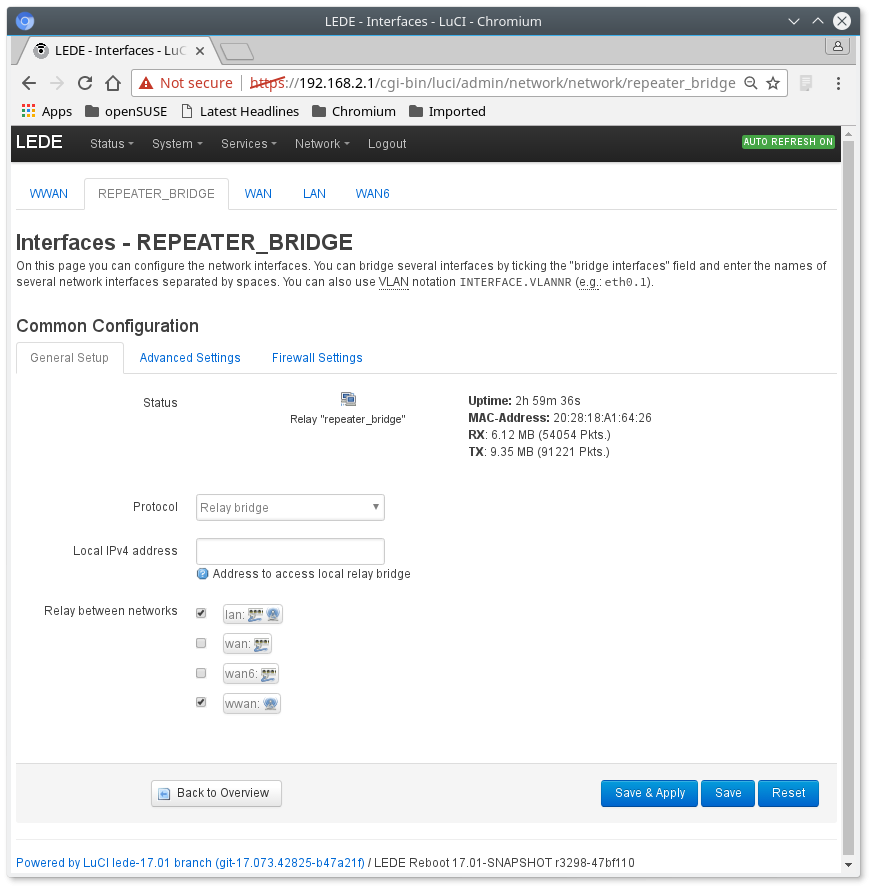The width and height of the screenshot is (873, 890).
Task: Click the help icon under Local IPv4 address
Action: [202, 574]
